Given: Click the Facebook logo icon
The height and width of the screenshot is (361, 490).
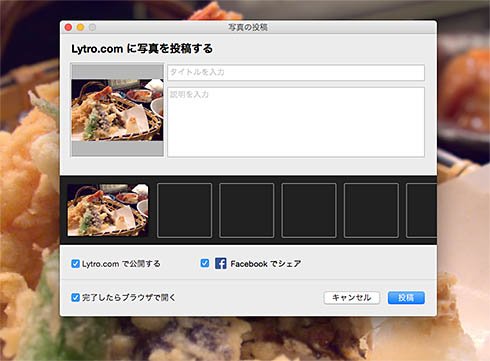Looking at the screenshot, I should click(x=220, y=263).
